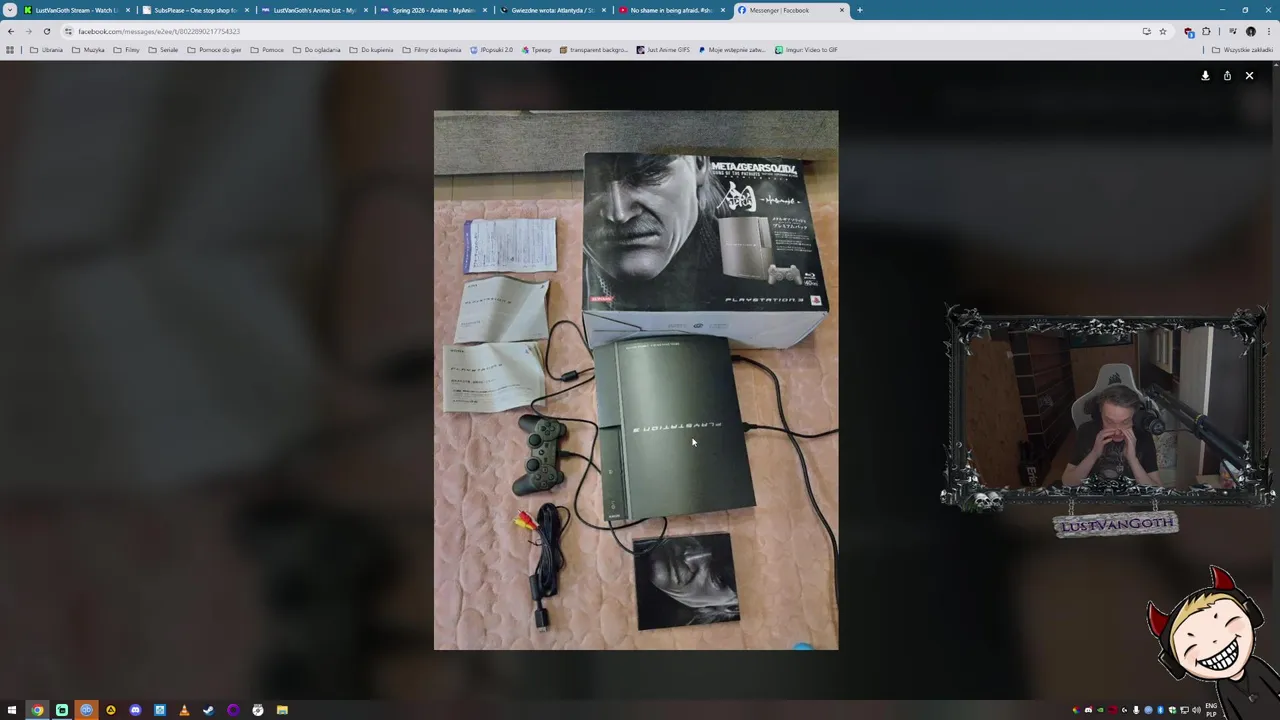The height and width of the screenshot is (720, 1280).
Task: Open the transparent background bookmark
Action: tap(594, 49)
